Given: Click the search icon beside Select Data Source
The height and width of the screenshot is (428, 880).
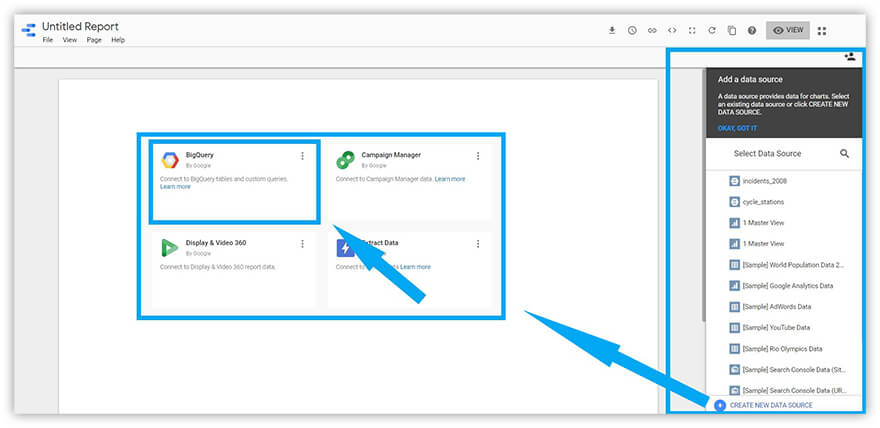Looking at the screenshot, I should (x=844, y=153).
